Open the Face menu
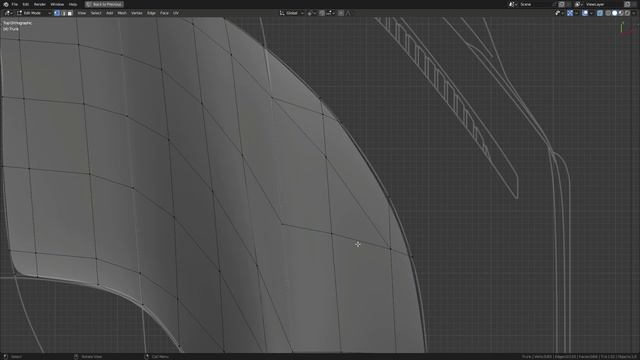Image resolution: width=640 pixels, height=360 pixels. pyautogui.click(x=164, y=13)
